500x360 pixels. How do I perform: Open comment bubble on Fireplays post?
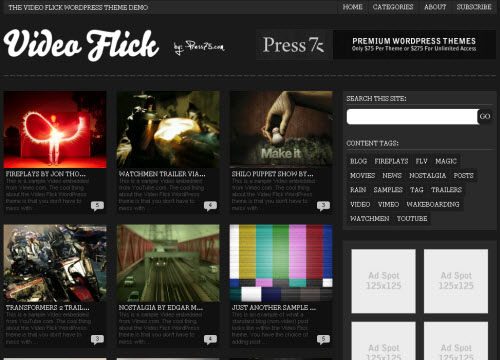click(97, 206)
